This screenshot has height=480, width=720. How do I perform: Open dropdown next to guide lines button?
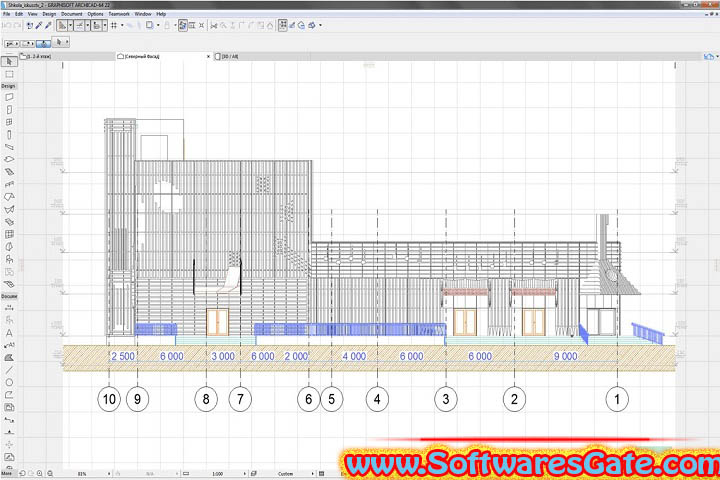pyautogui.click(x=70, y=26)
